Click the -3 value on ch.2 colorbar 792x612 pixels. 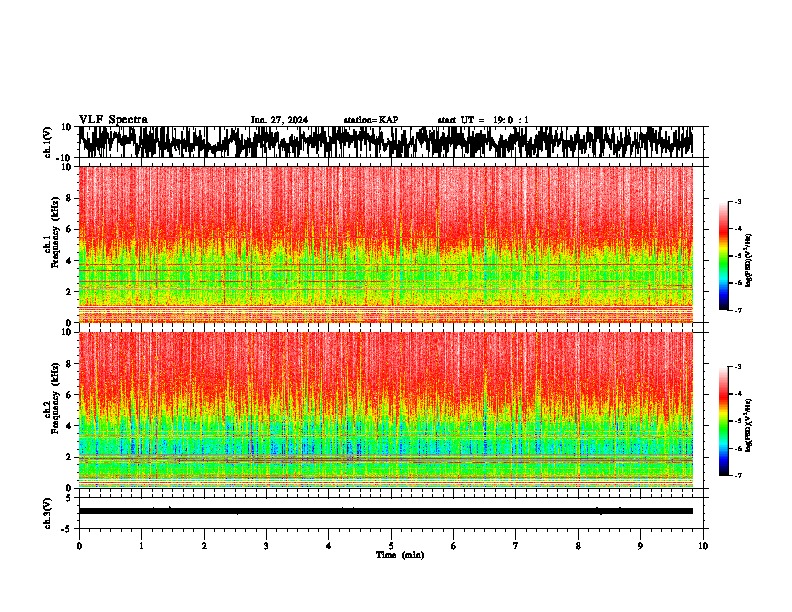[738, 367]
